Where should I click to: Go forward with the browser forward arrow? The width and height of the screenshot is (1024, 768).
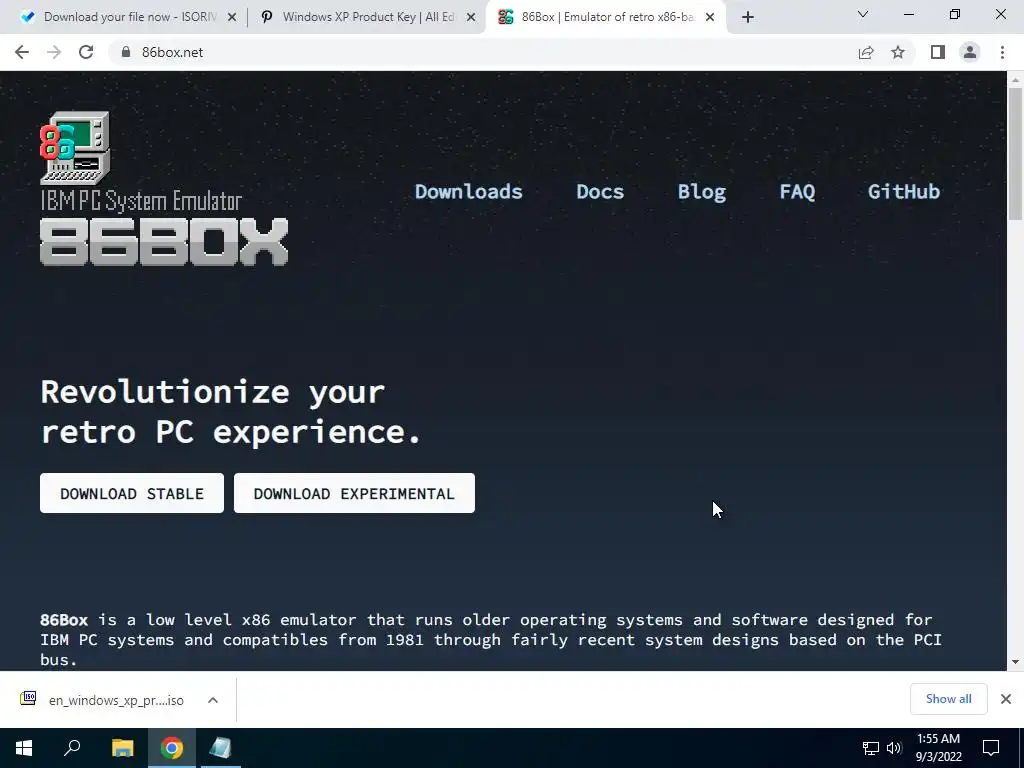point(54,52)
